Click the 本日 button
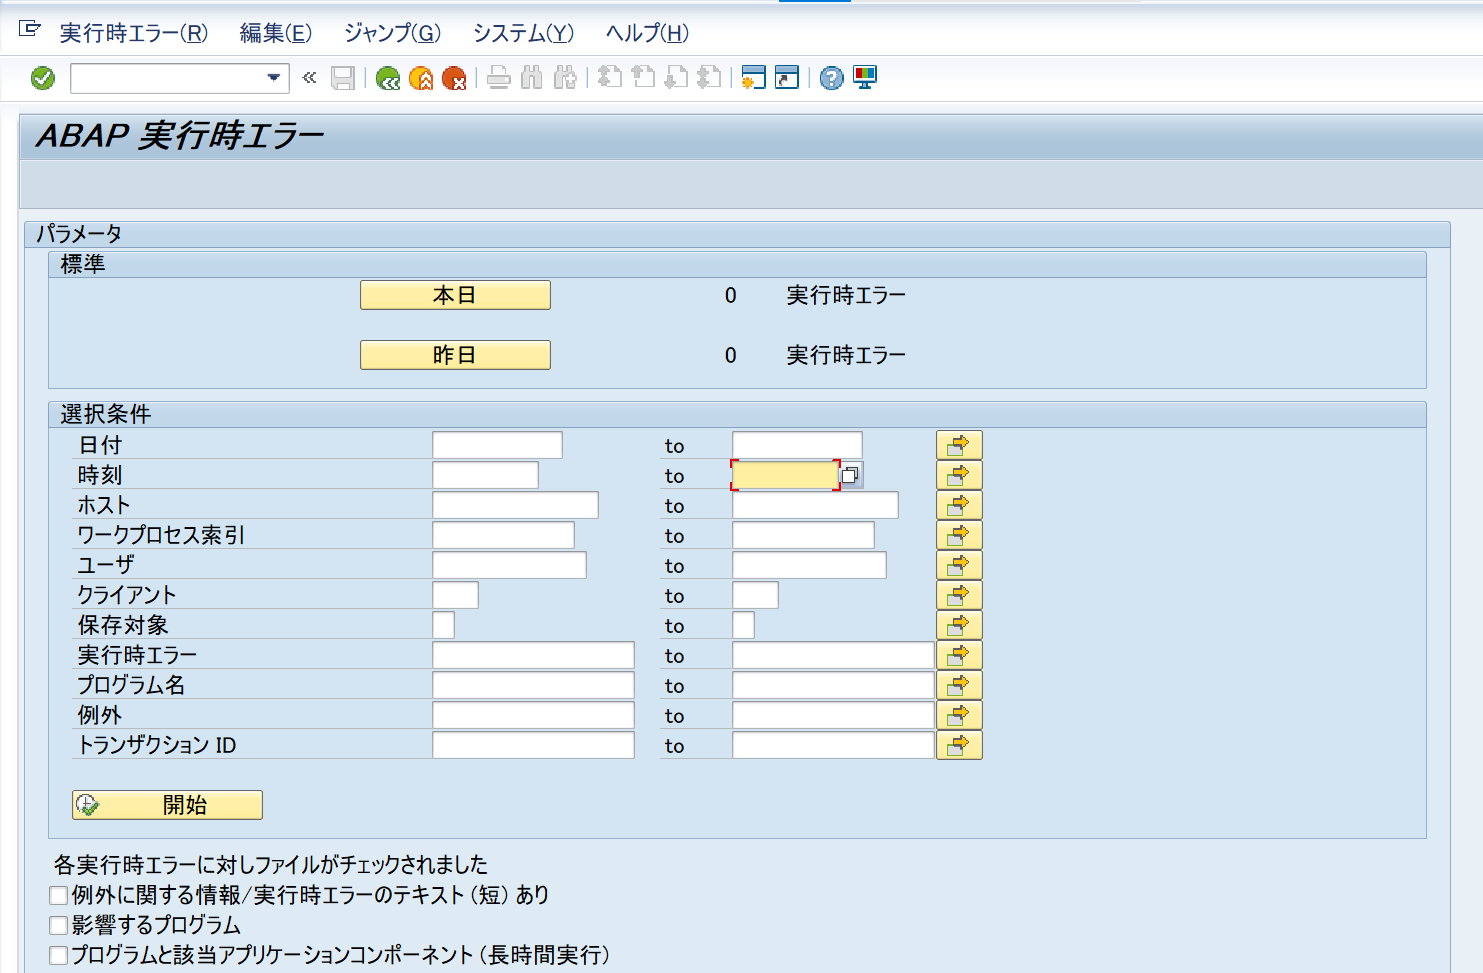 (x=455, y=294)
